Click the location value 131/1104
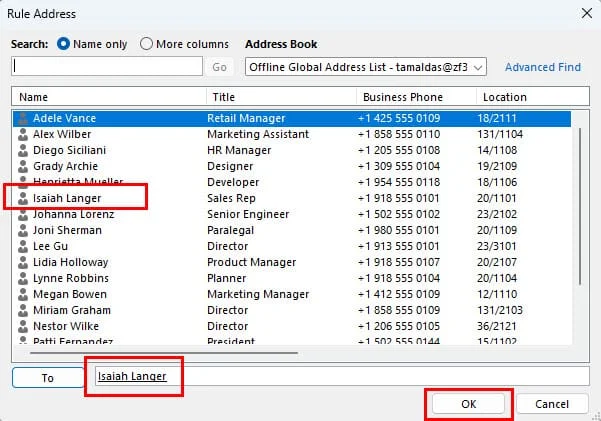The image size is (601, 421). point(500,134)
